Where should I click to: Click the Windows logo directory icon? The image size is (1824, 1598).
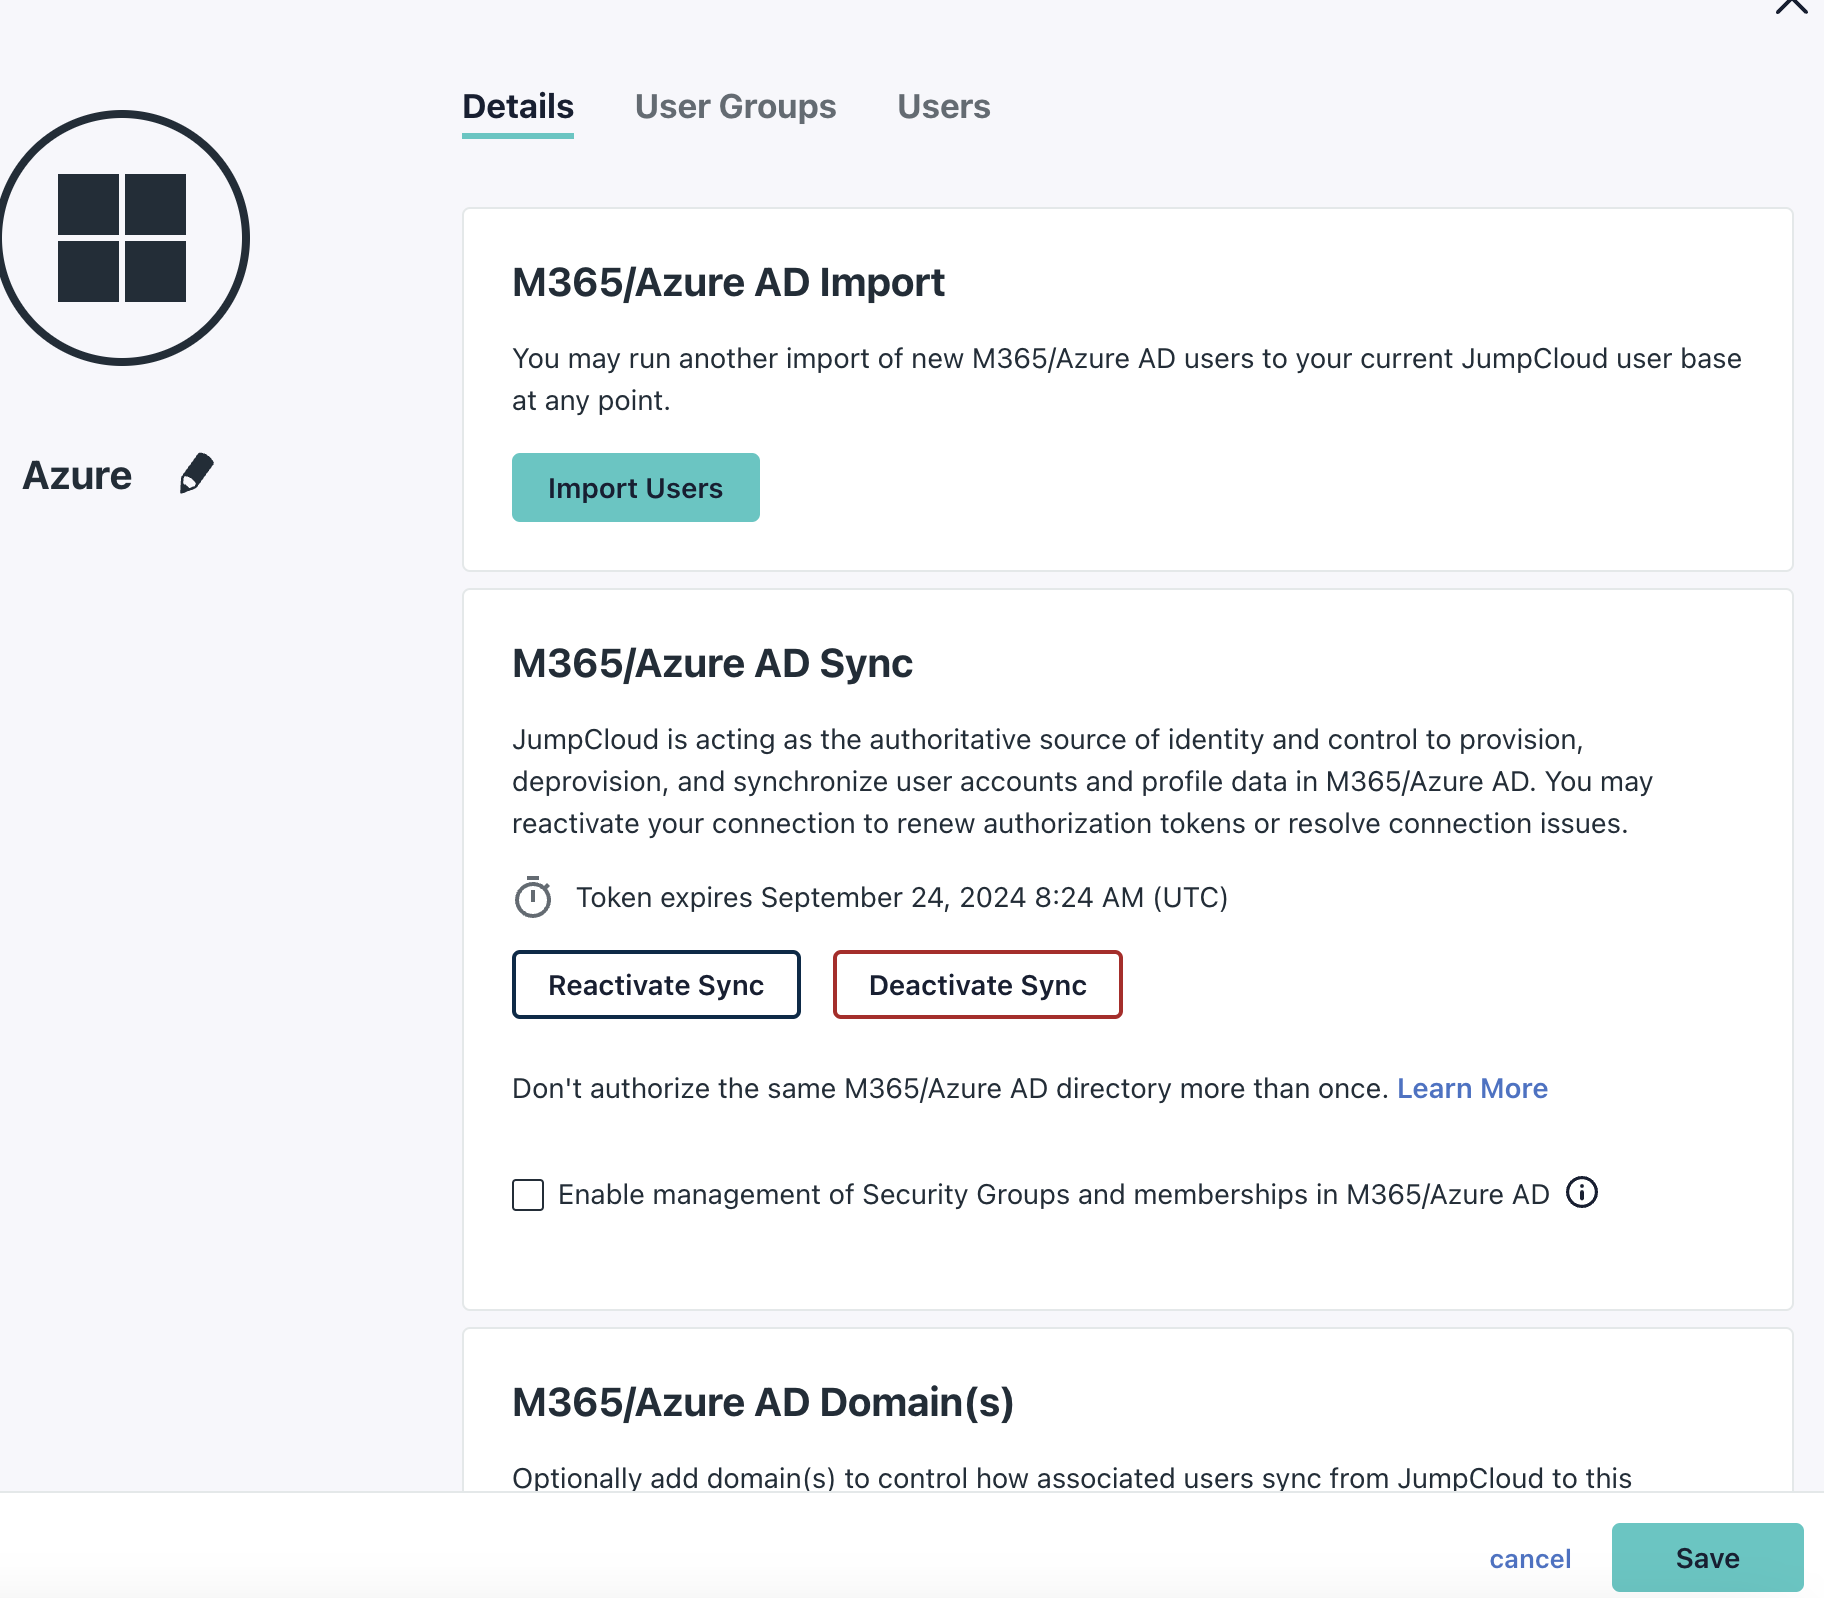[x=122, y=238]
